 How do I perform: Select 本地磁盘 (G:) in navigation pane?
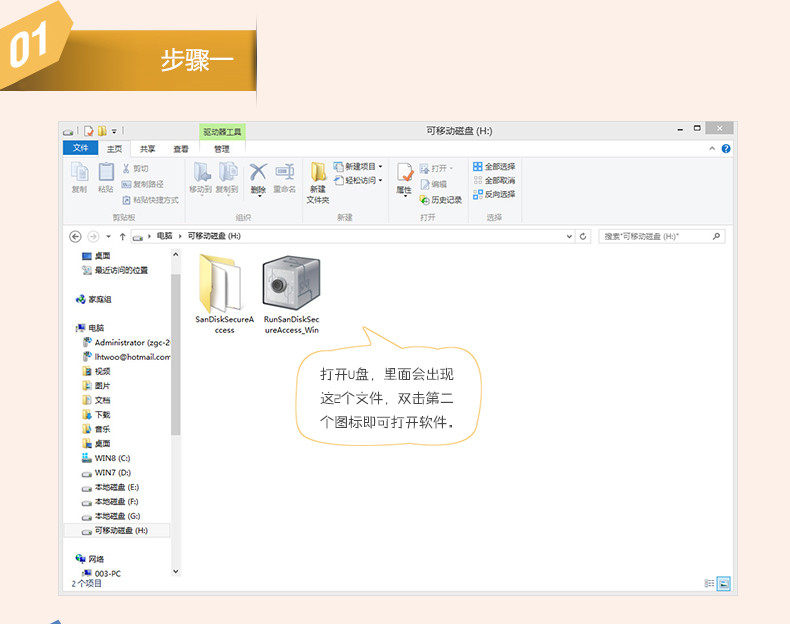click(x=111, y=516)
